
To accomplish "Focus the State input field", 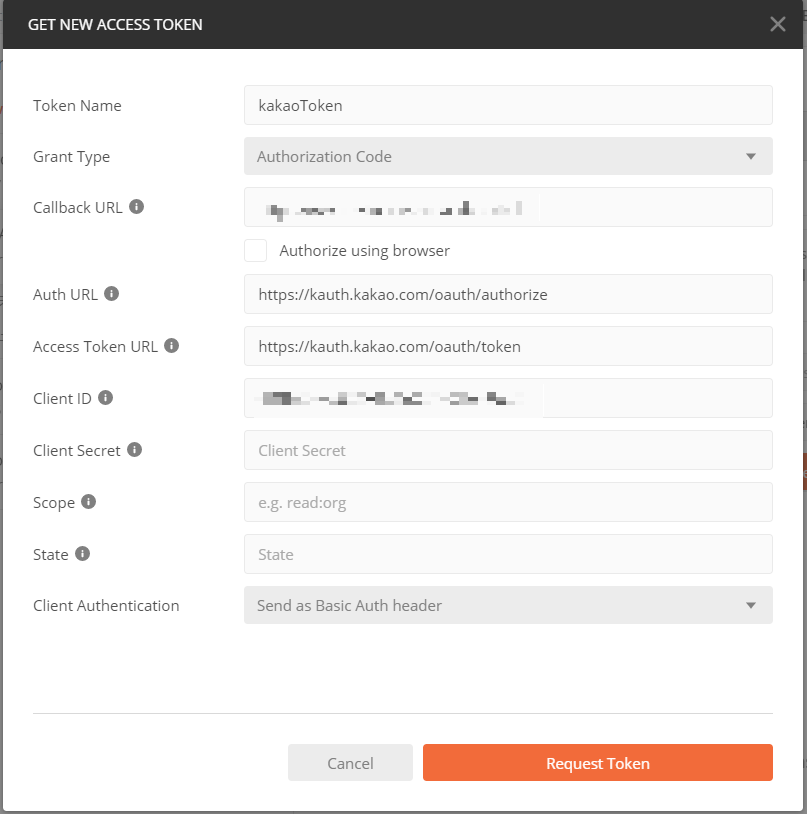I will (508, 554).
